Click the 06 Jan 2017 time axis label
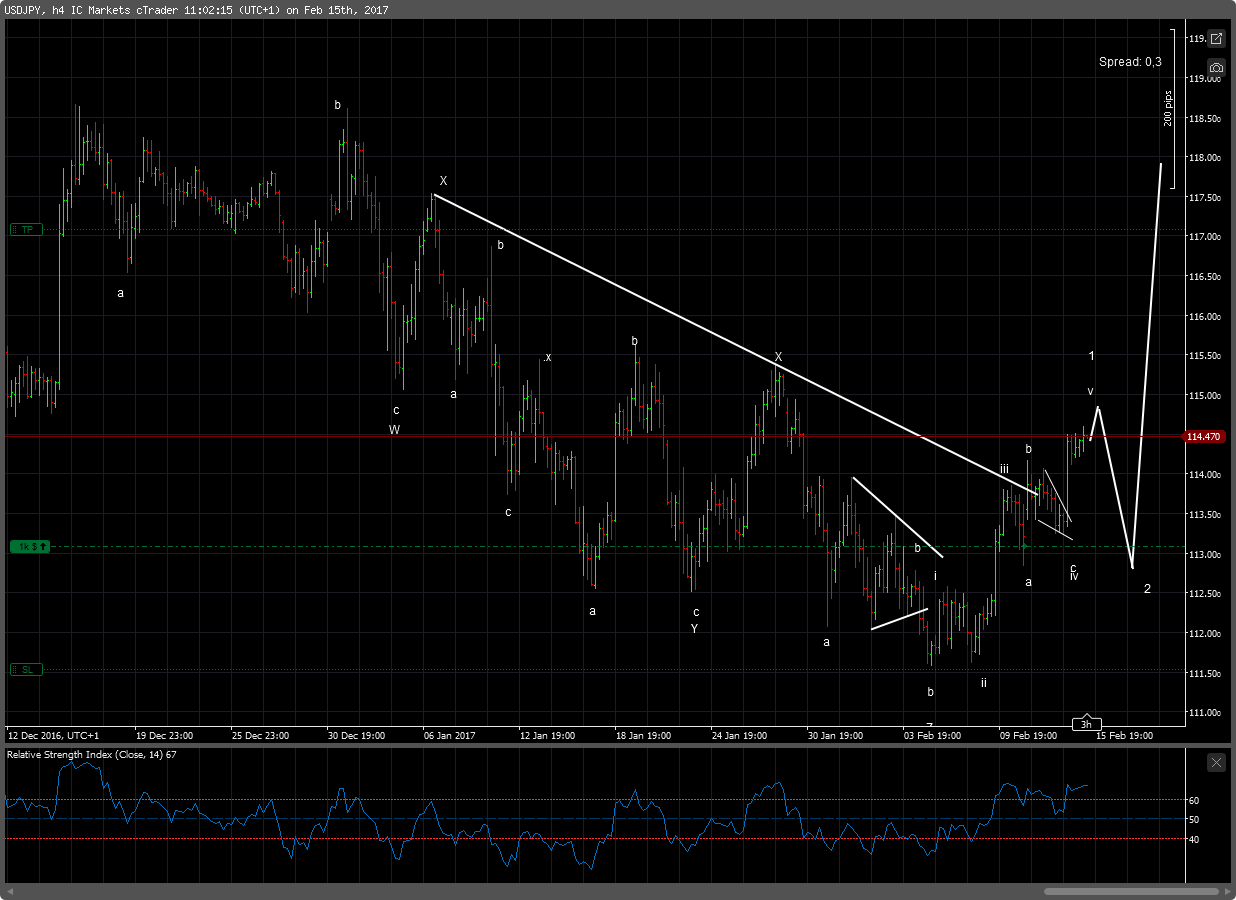Screen dimensions: 1236x900 (449, 735)
